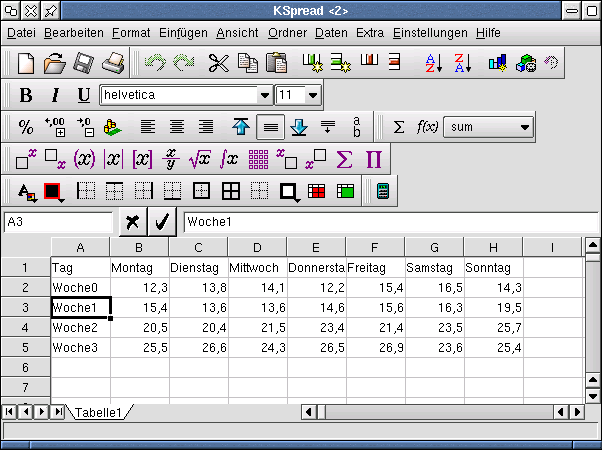Open the Format menu

click(131, 33)
